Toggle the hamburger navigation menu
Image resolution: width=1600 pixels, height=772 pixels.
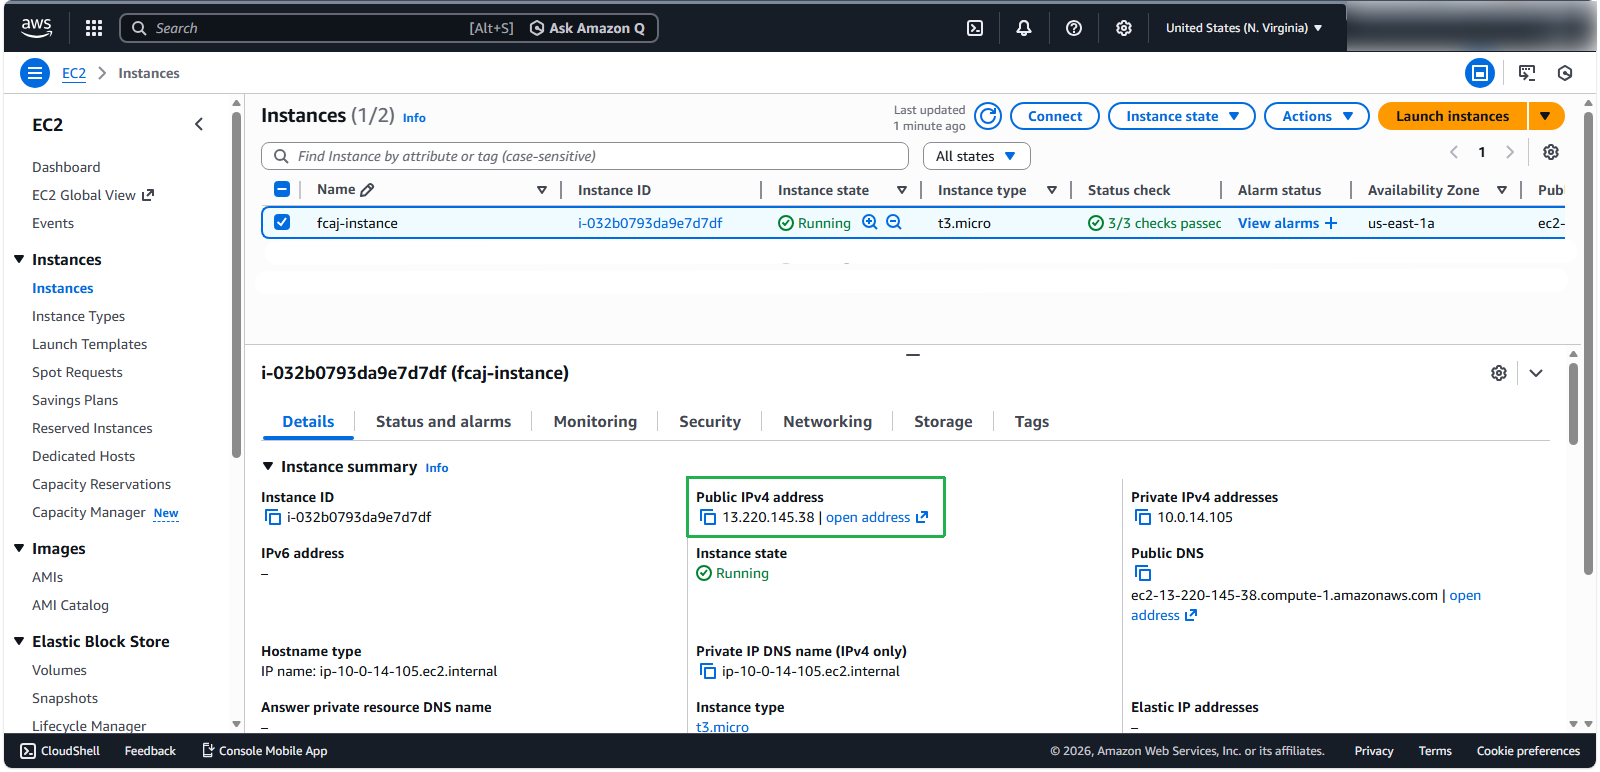pos(35,73)
